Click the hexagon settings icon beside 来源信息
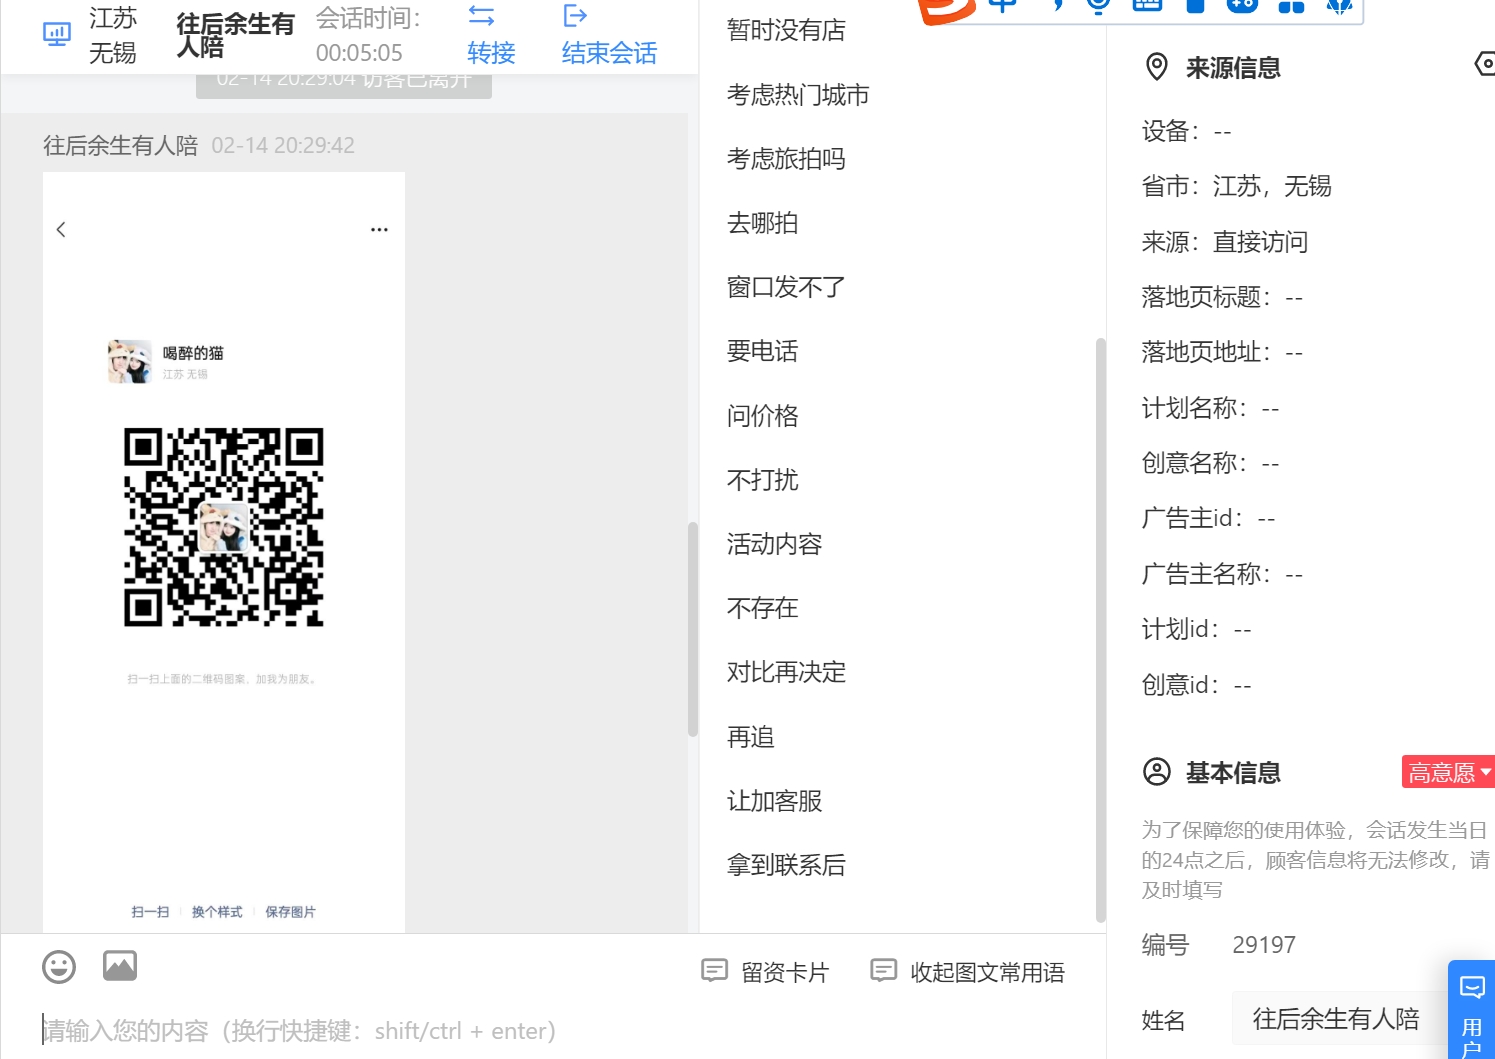This screenshot has height=1059, width=1495. [1485, 64]
